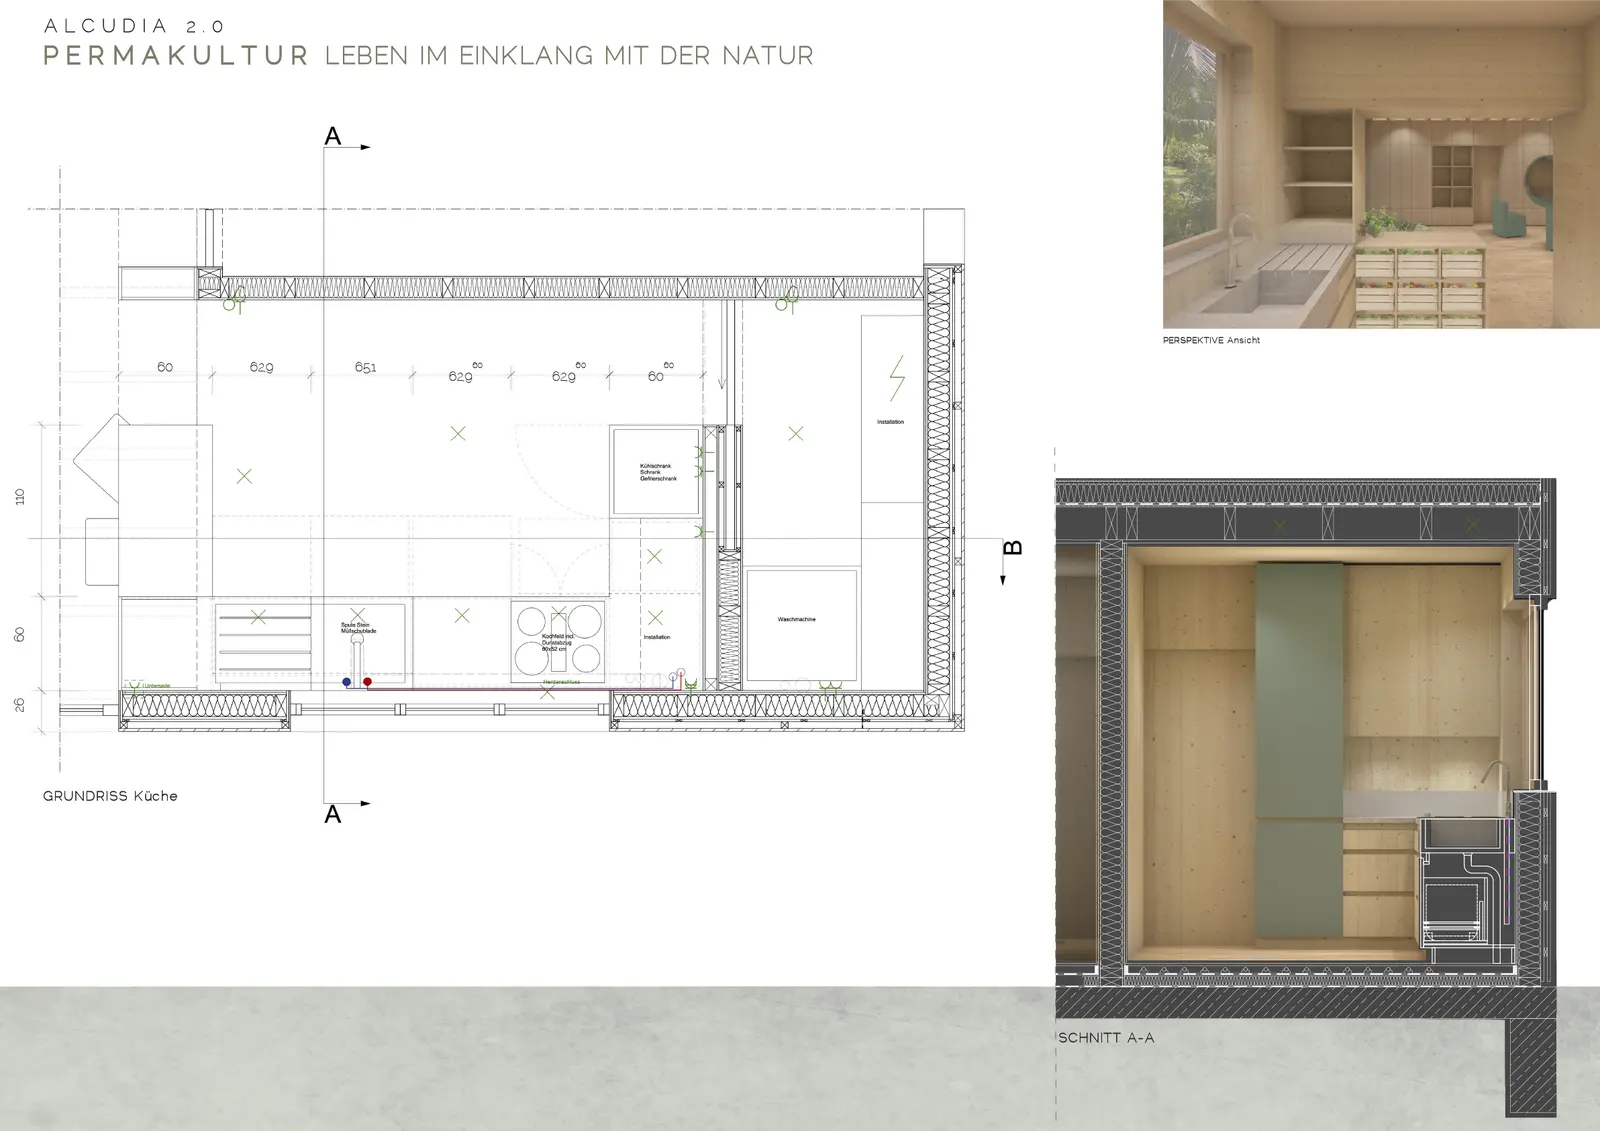Select the sink faucet symbol in plan
Image resolution: width=1600 pixels, height=1131 pixels.
(357, 658)
